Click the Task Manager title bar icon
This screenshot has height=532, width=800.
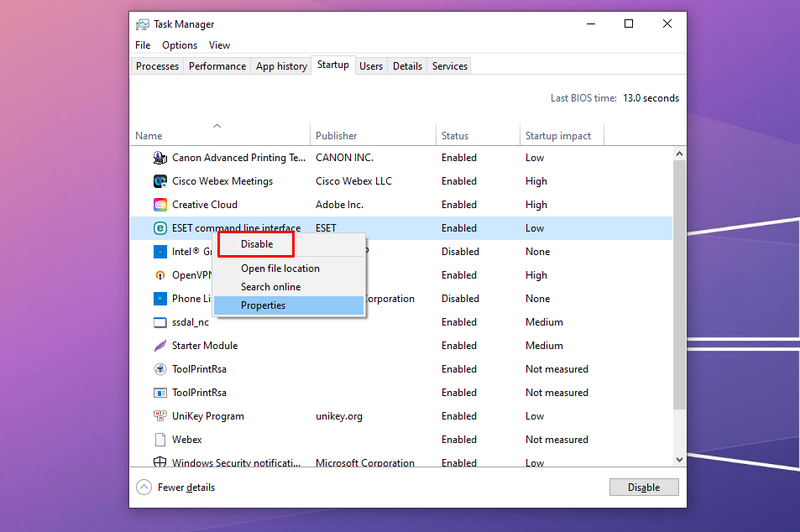coord(142,24)
